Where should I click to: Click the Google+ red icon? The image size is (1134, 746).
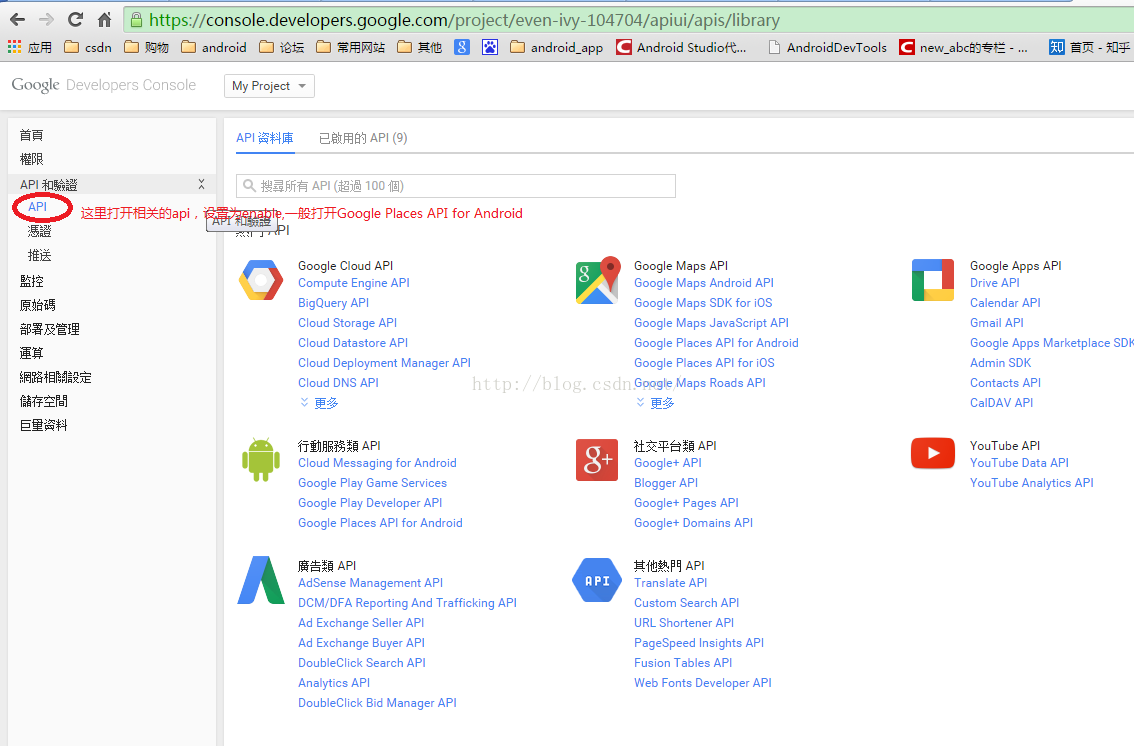(597, 460)
